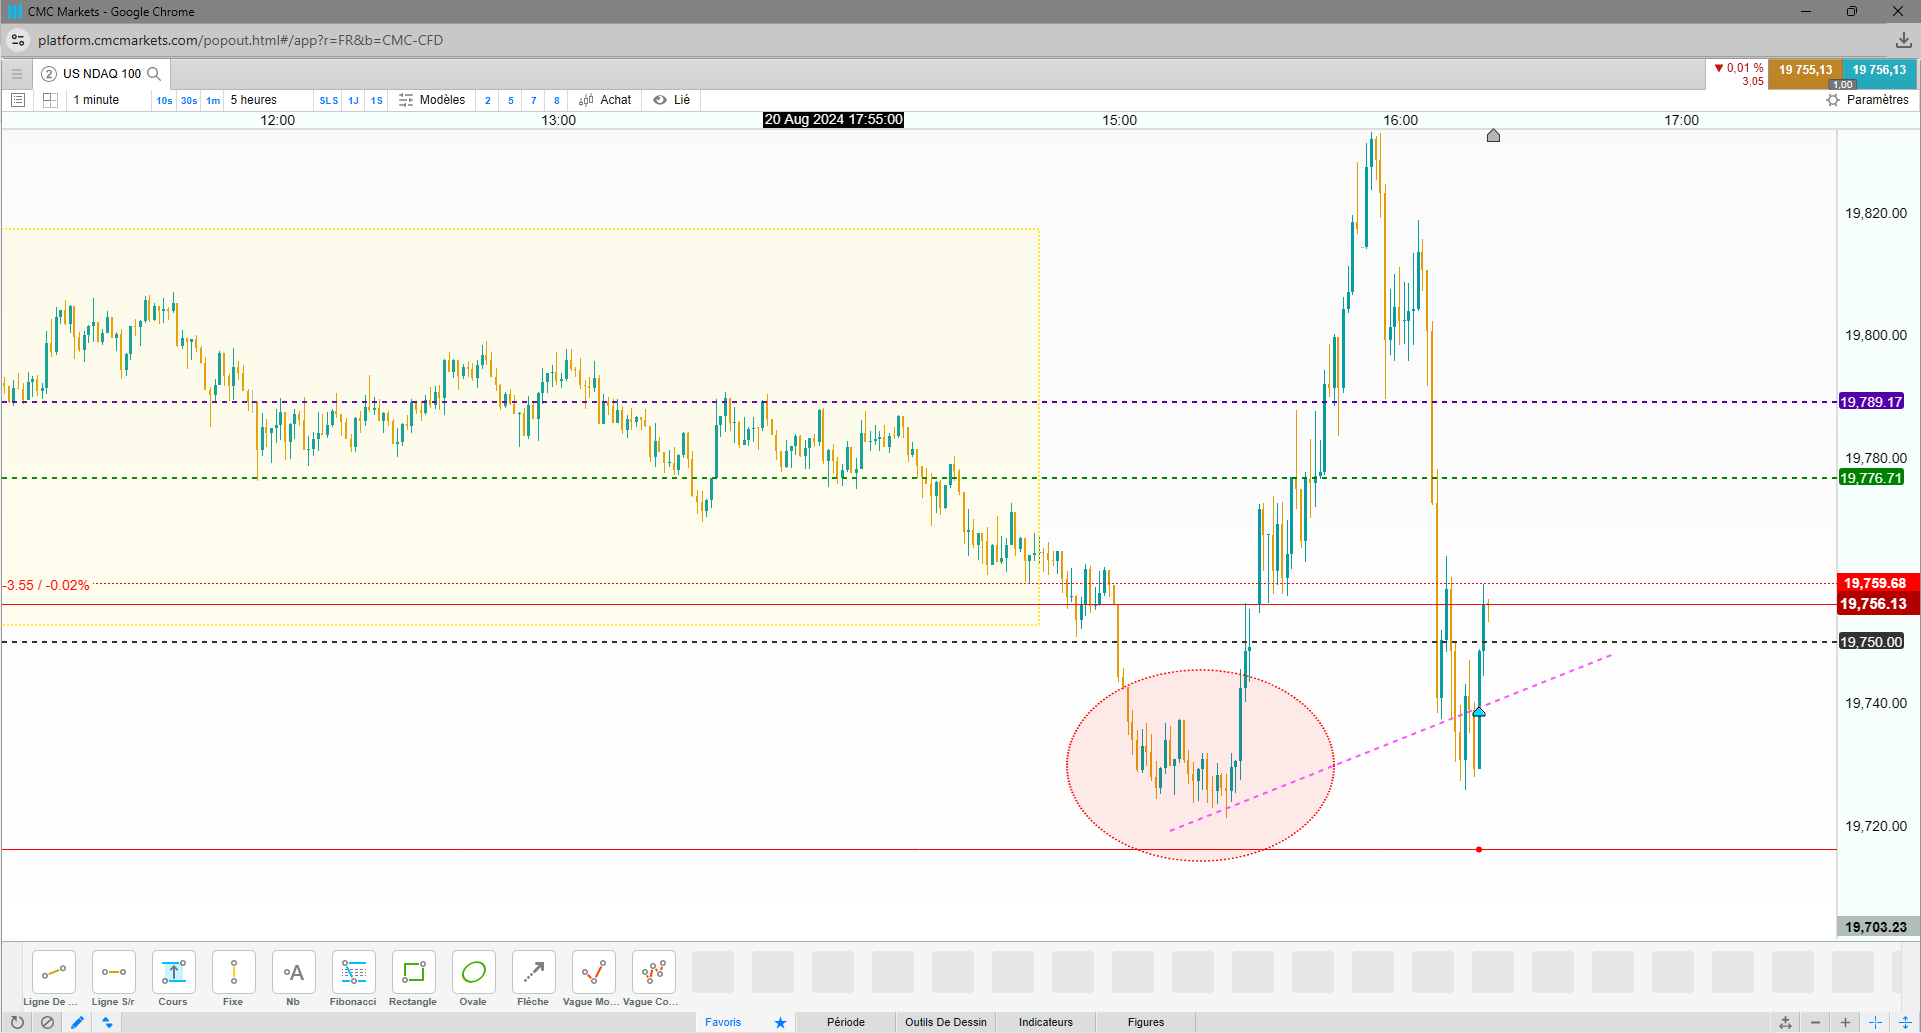Click the blue triangle marker on the candlestick
This screenshot has width=1921, height=1033.
(x=1479, y=711)
